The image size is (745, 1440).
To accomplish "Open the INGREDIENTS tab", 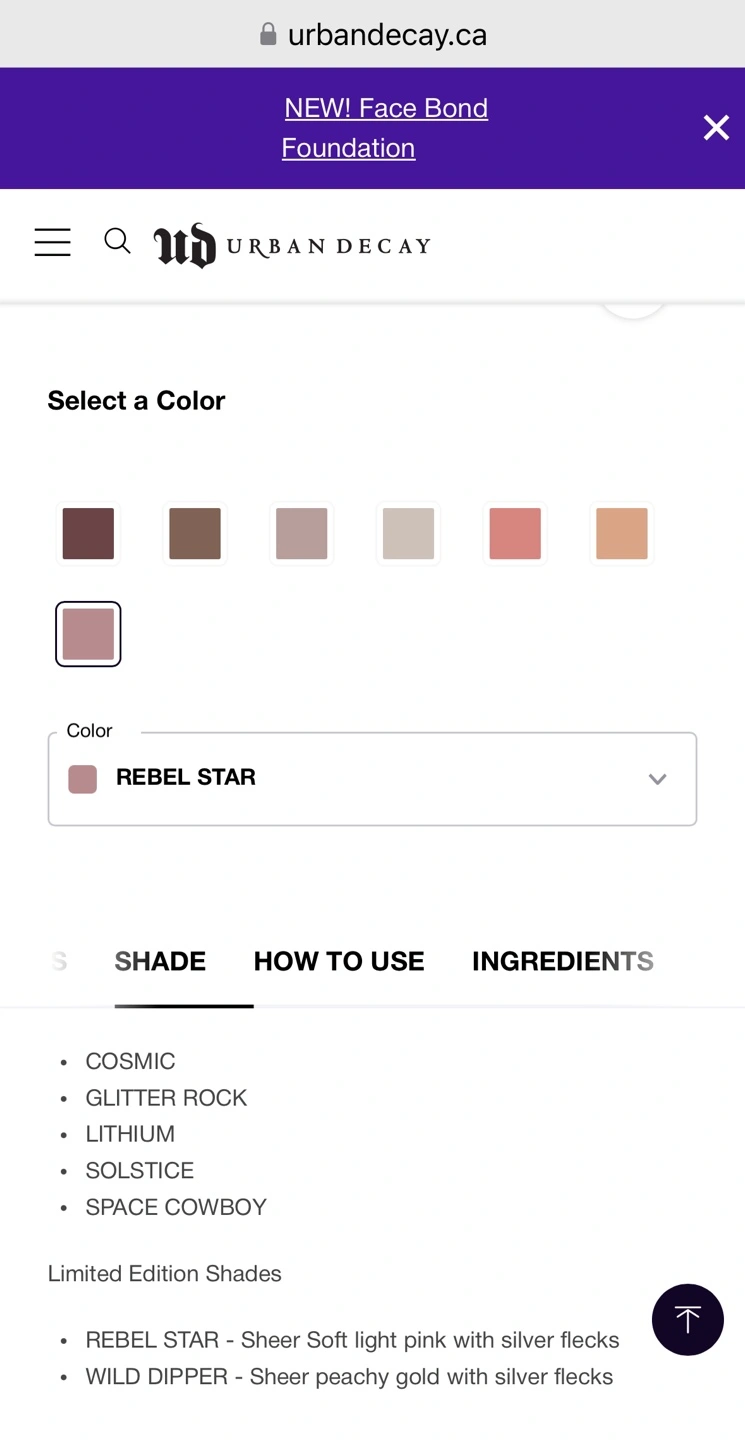I will click(563, 961).
